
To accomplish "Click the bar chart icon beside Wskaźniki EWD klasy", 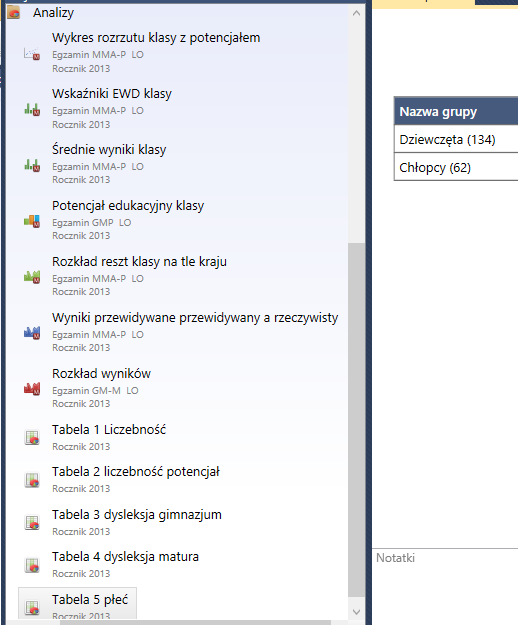I will tap(32, 109).
